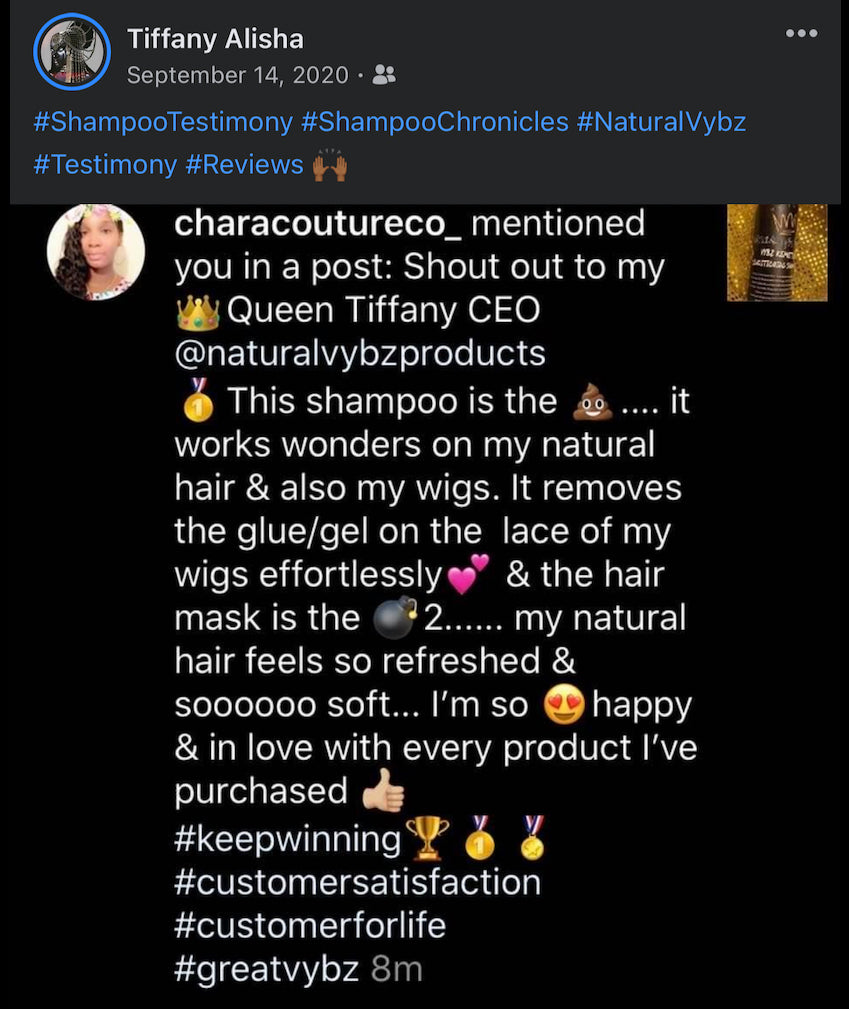
Task: Select the #ShampooChronicles hashtag
Action: point(434,123)
